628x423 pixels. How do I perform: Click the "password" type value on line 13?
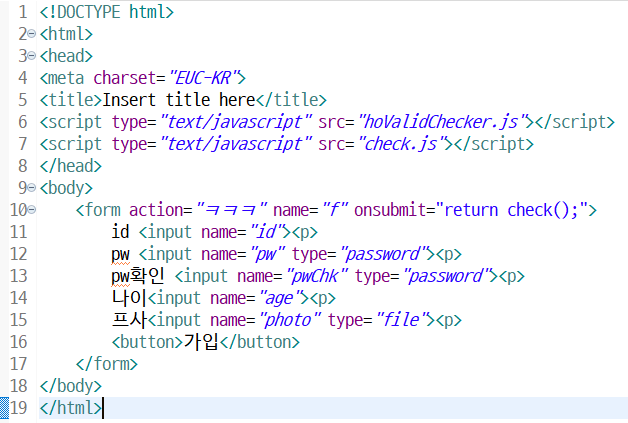click(x=447, y=276)
